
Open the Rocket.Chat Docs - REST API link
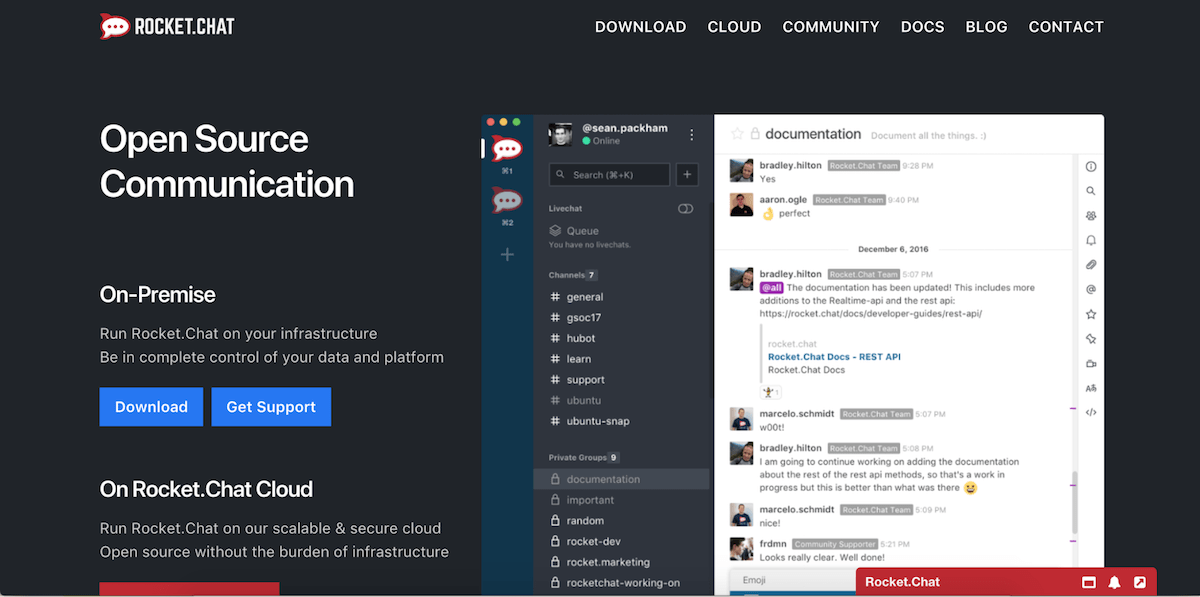pos(834,357)
